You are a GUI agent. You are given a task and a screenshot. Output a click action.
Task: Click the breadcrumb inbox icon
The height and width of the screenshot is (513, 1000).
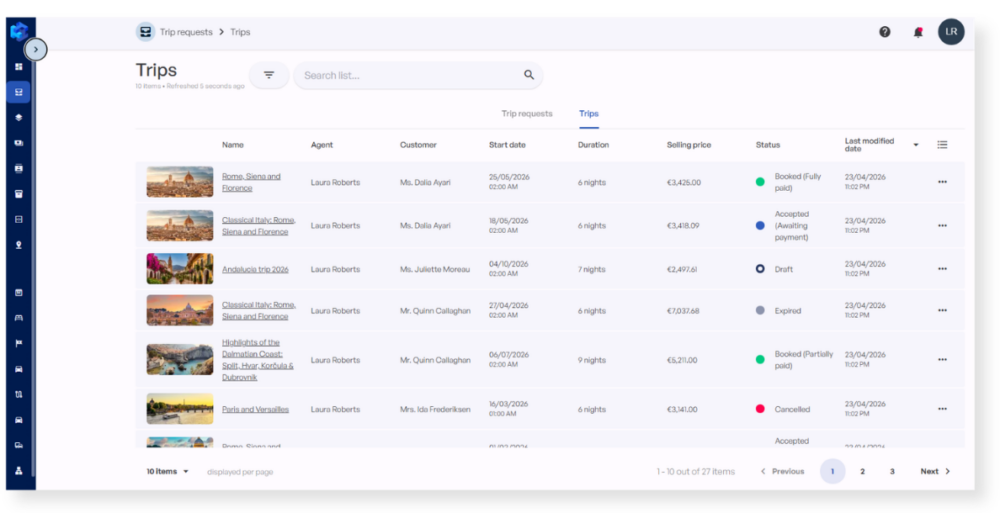[x=145, y=32]
